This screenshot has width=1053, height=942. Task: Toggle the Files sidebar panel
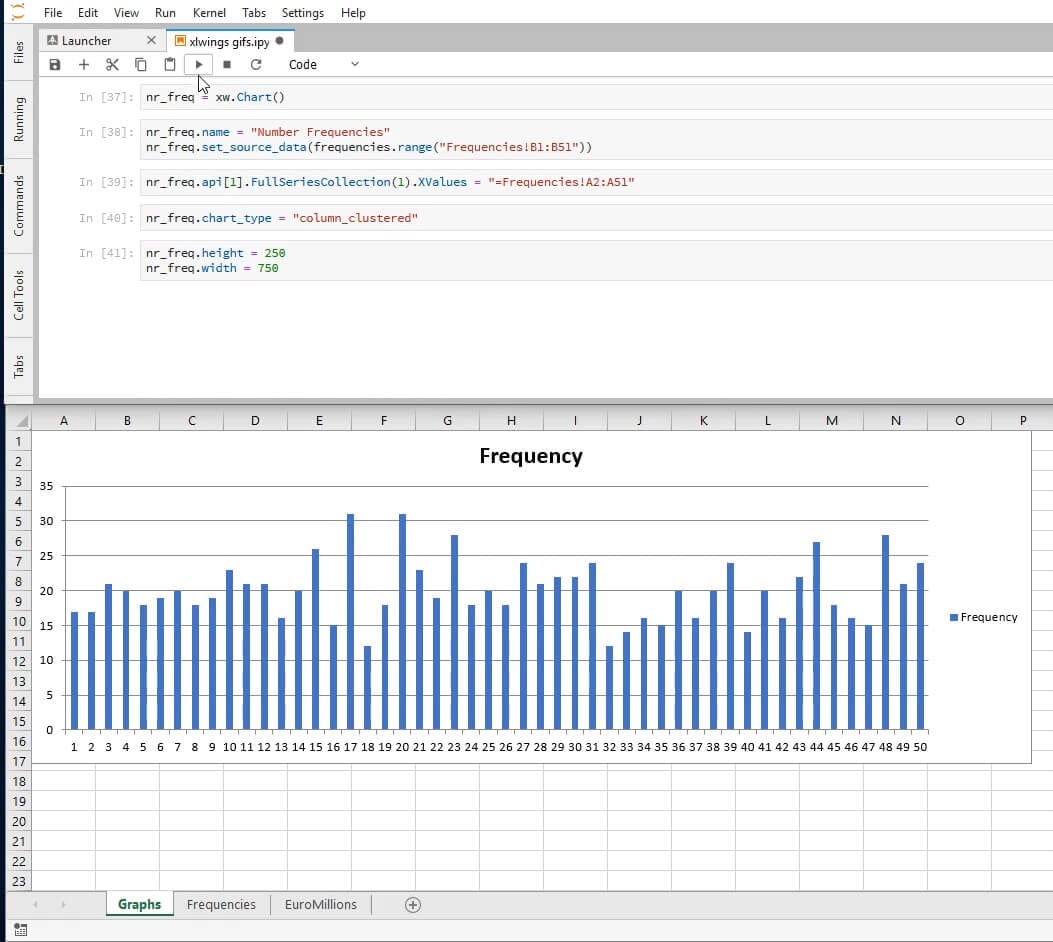pyautogui.click(x=16, y=50)
